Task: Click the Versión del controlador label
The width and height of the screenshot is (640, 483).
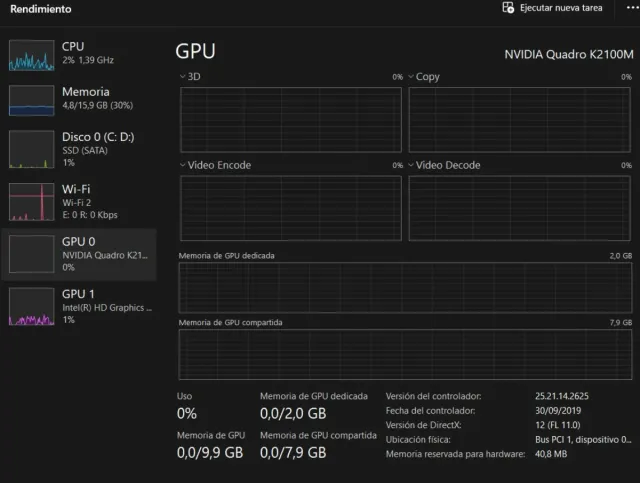Action: coord(433,396)
